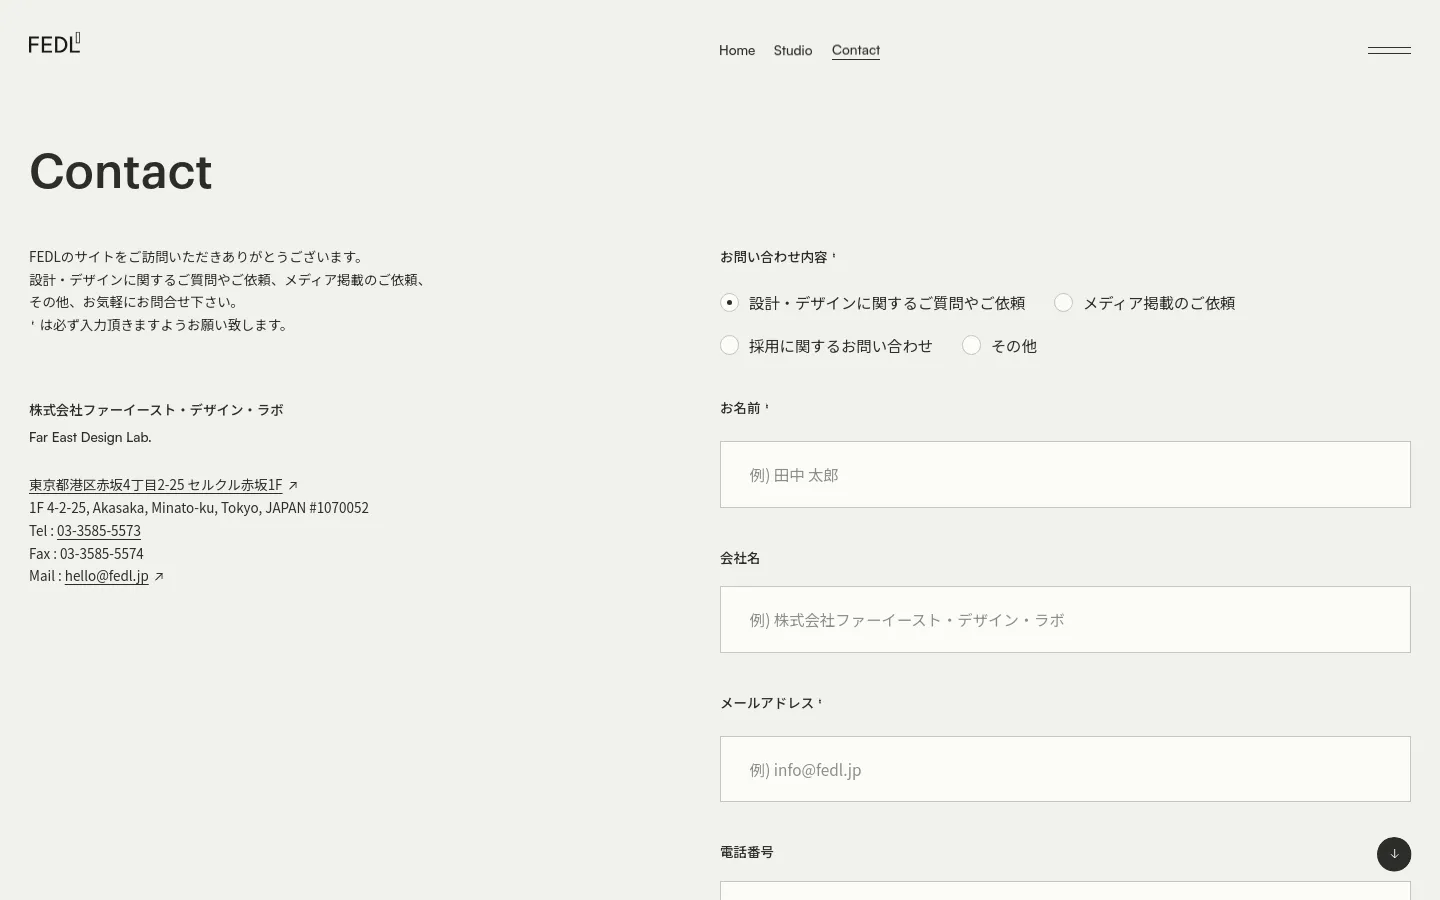1440x900 pixels.
Task: Call the 03-3585-5573 telephone link
Action: (99, 531)
